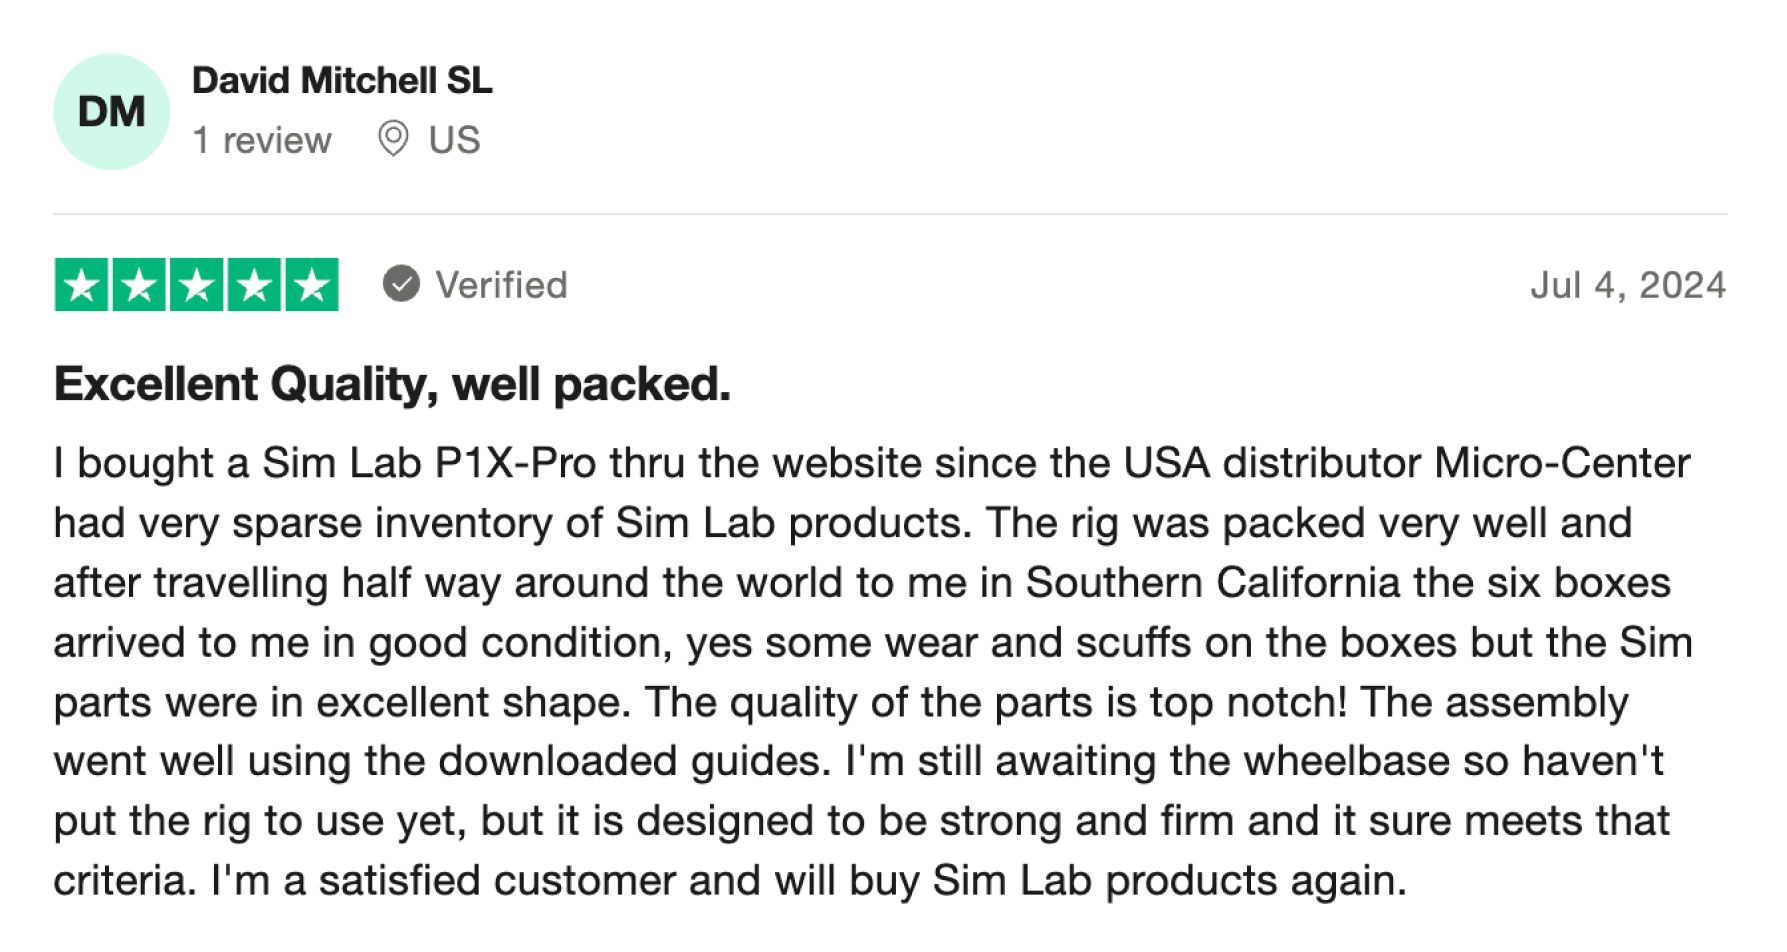Click the DM avatar circle
Viewport: 1787px width, 952px height.
(111, 111)
